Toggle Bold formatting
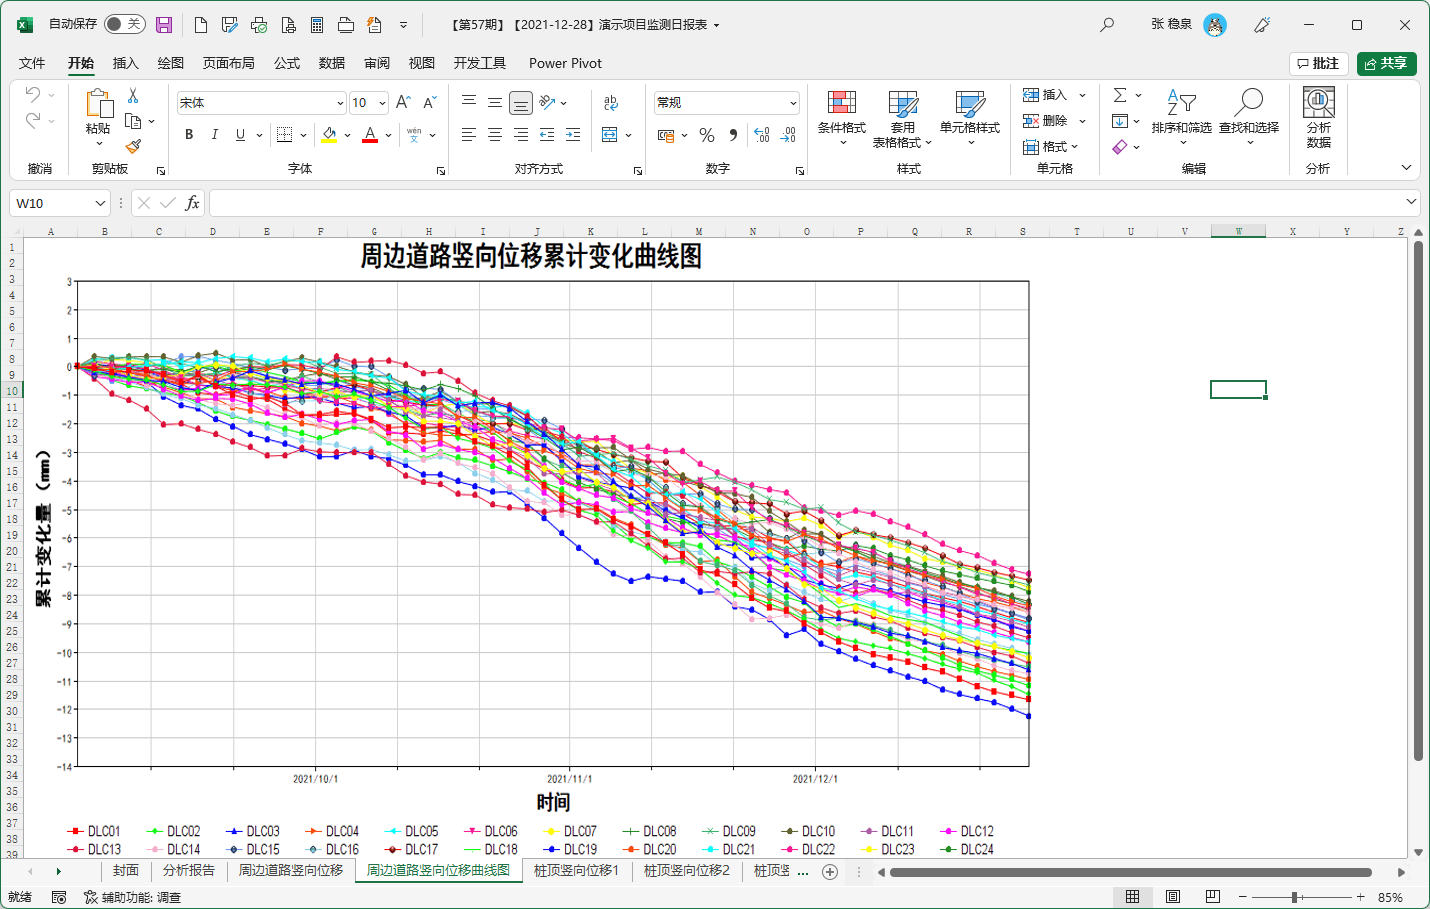 pyautogui.click(x=189, y=134)
